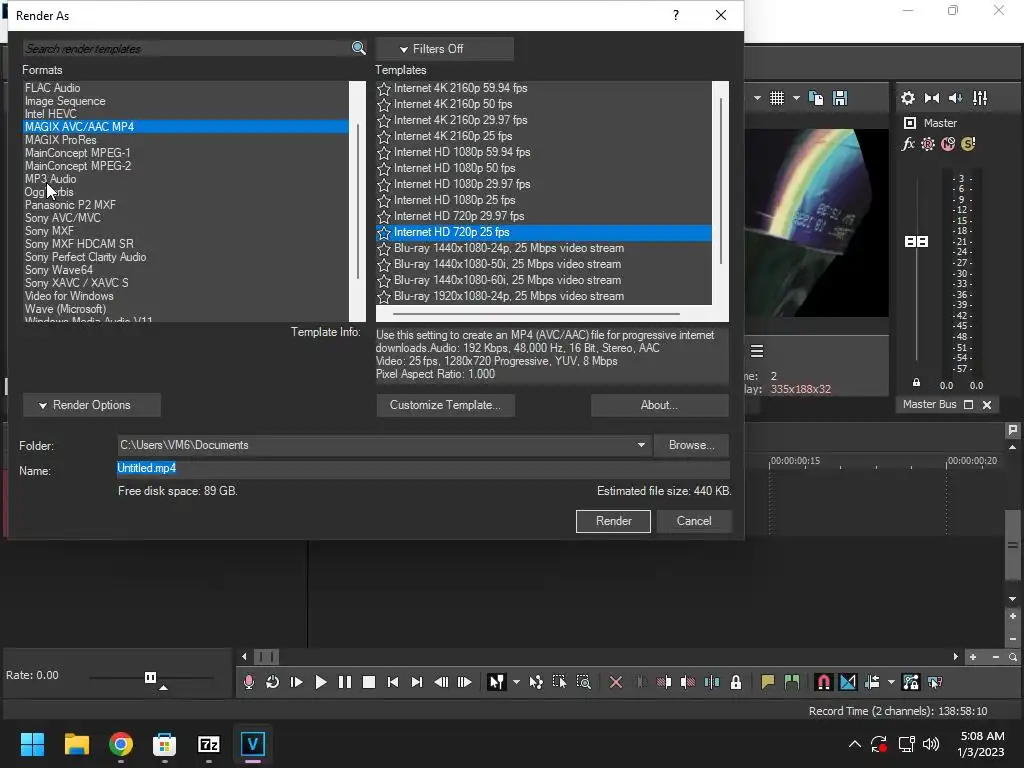This screenshot has width=1024, height=768.
Task: Open Master Bus audio properties gear icon
Action: (908, 98)
